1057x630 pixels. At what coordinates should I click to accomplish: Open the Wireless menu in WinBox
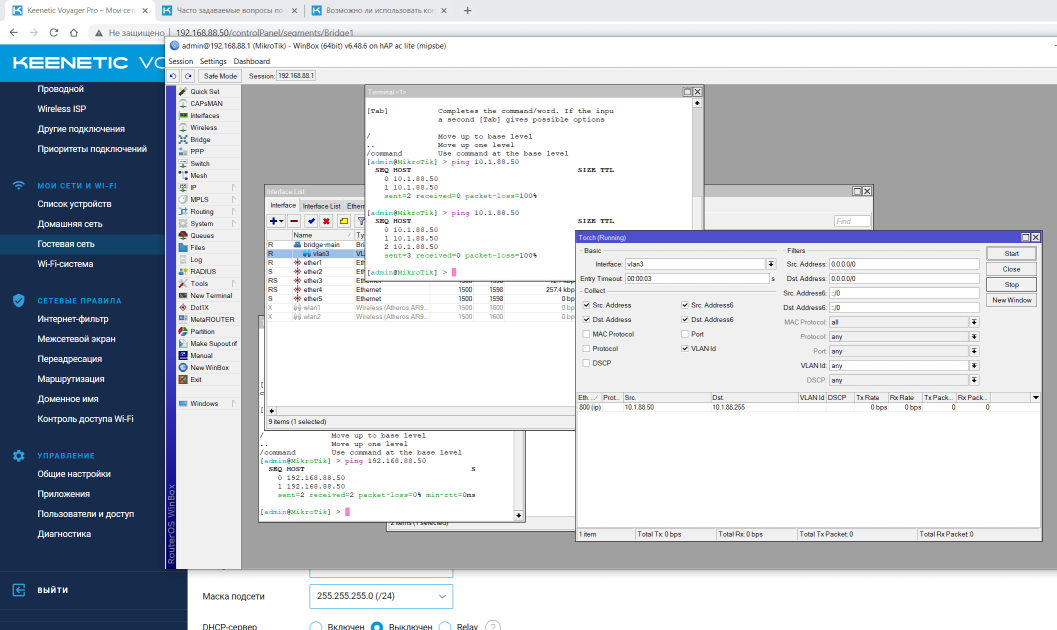[203, 127]
